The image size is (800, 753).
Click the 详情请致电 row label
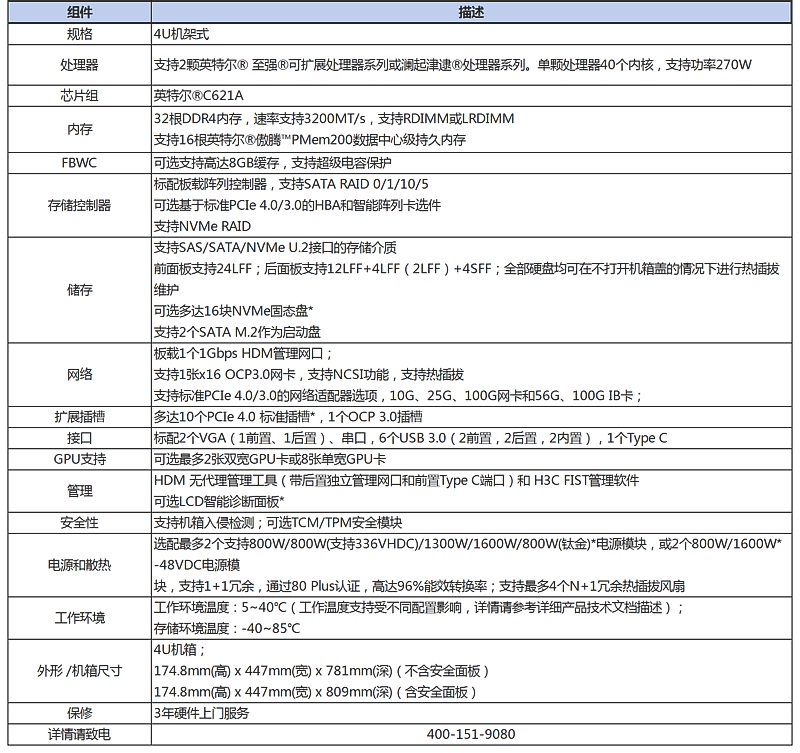80,734
